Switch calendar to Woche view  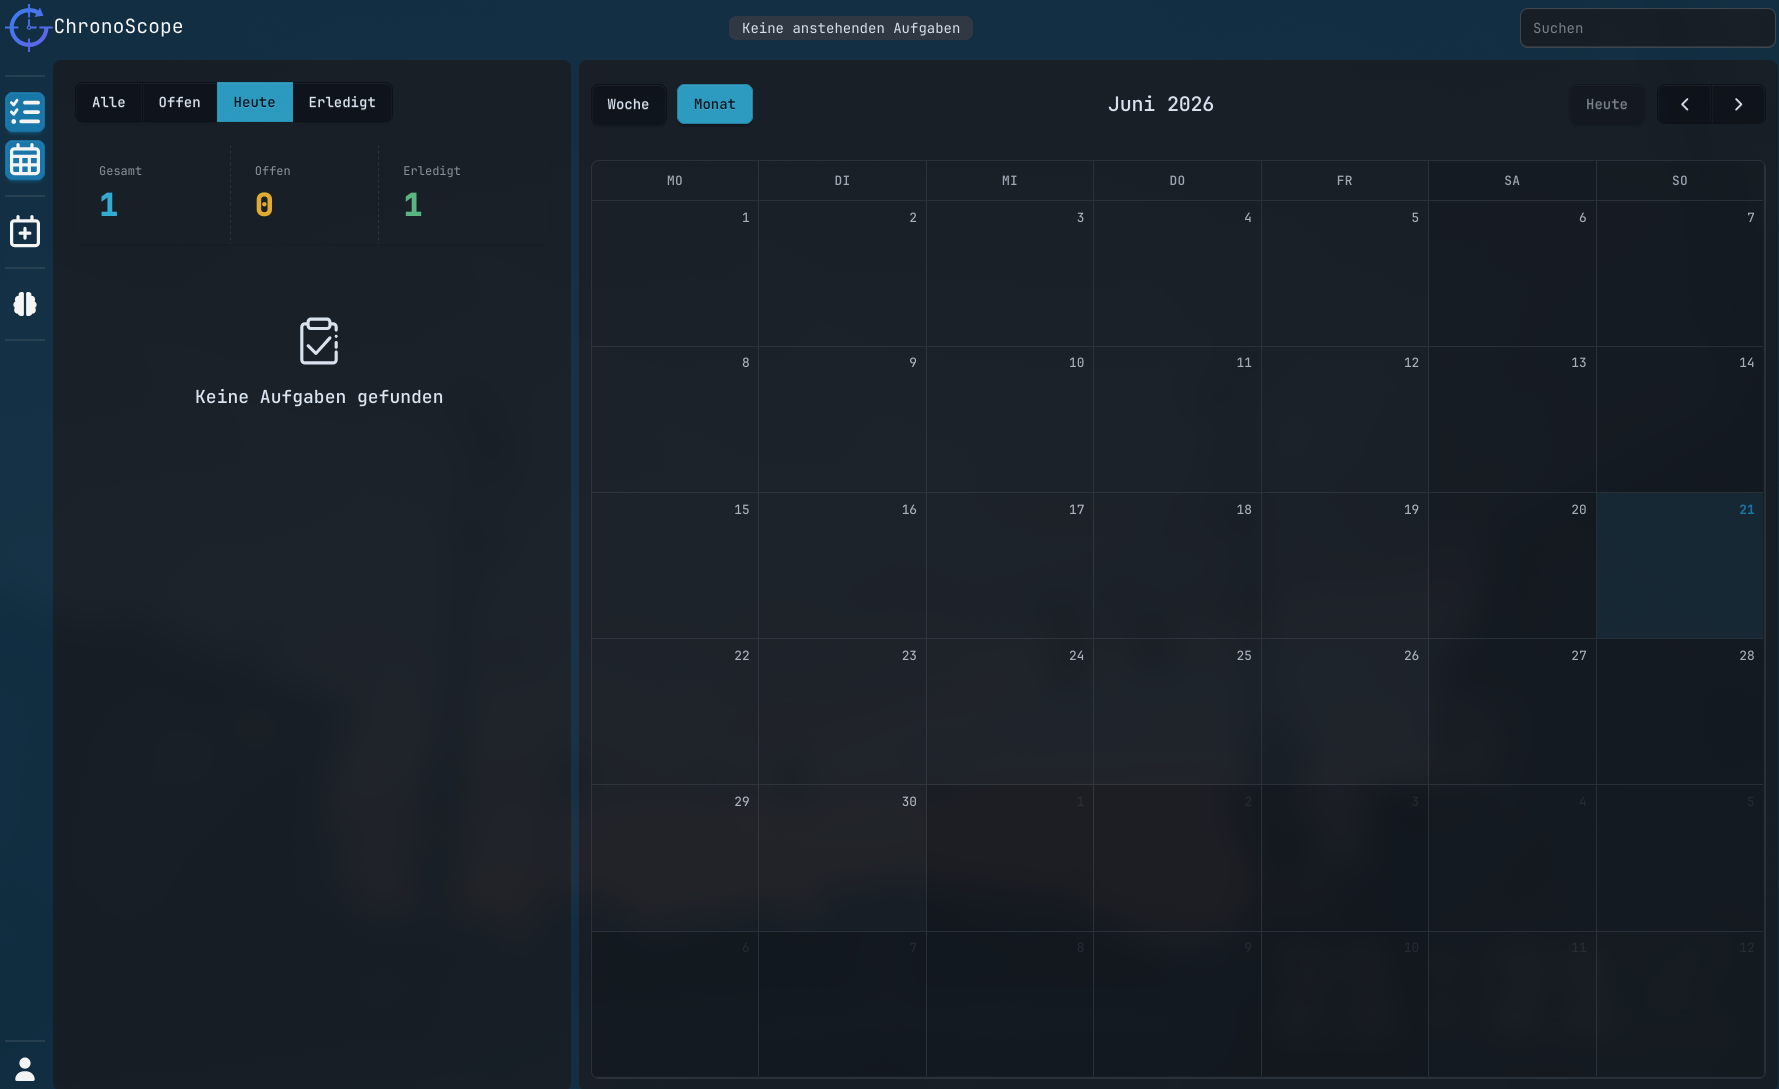click(628, 104)
